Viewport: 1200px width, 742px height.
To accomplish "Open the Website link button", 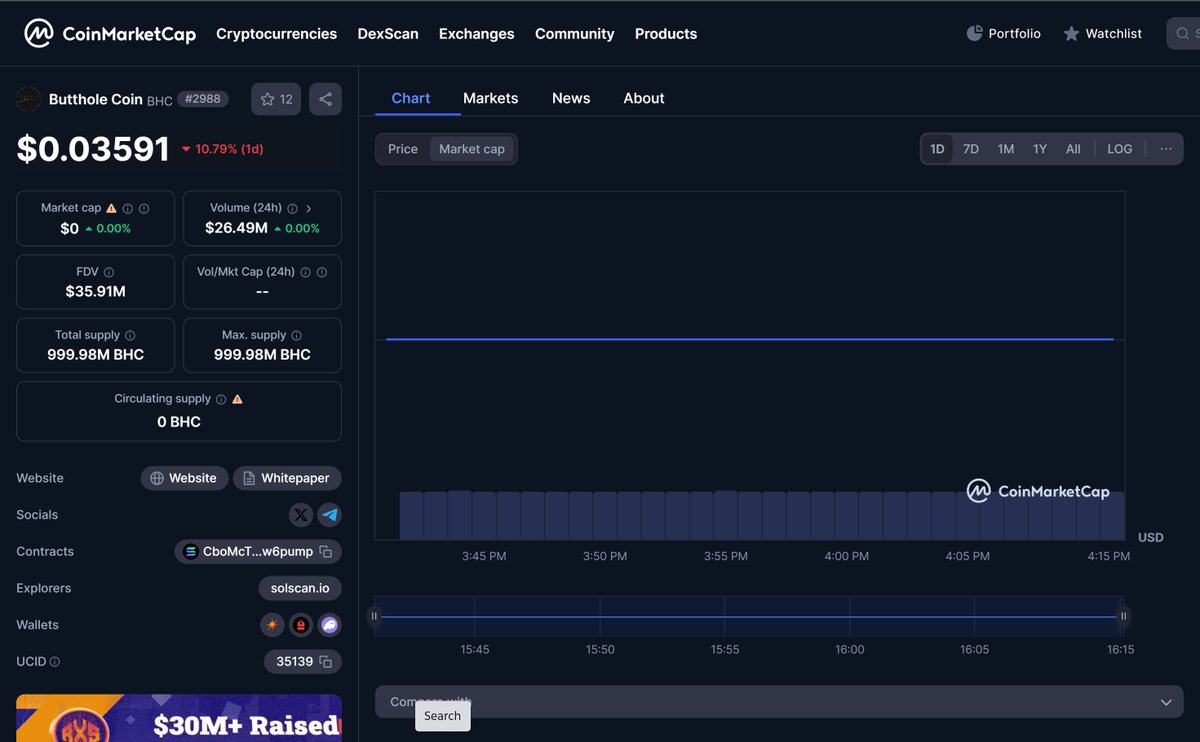I will point(184,478).
